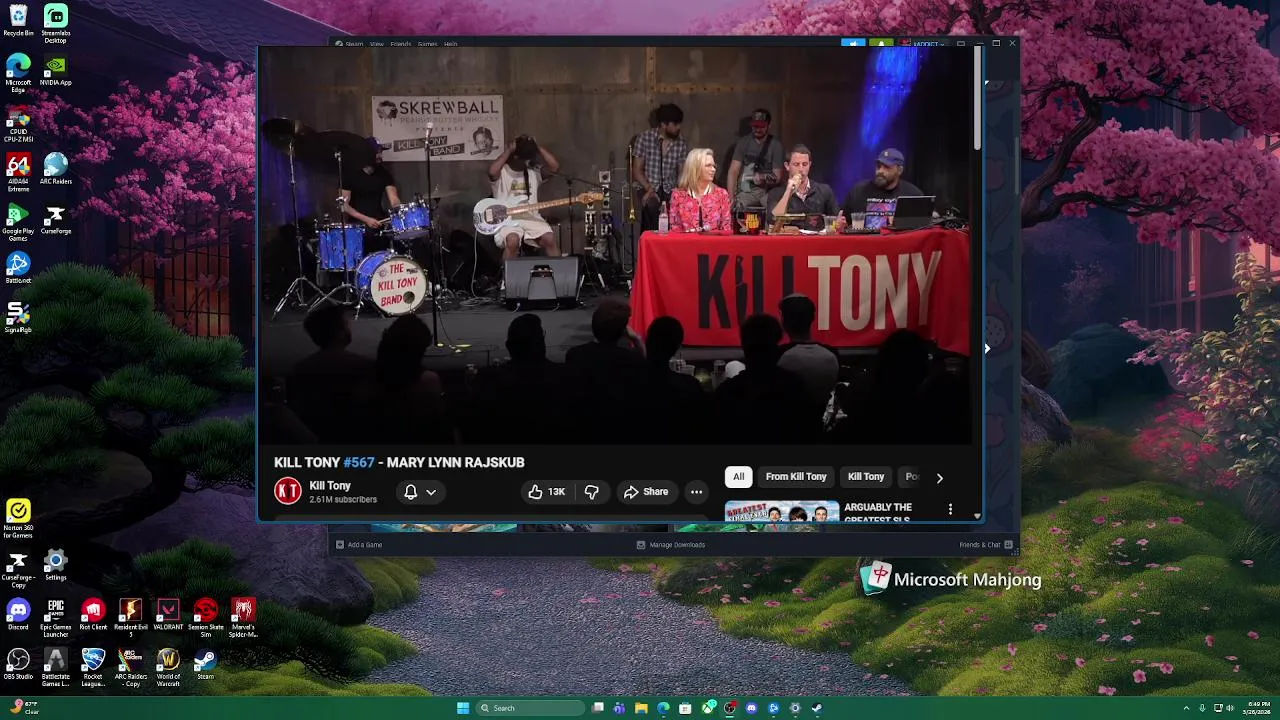Select the Google Play Games shortcut
Viewport: 1280px width, 720px height.
pos(18,222)
